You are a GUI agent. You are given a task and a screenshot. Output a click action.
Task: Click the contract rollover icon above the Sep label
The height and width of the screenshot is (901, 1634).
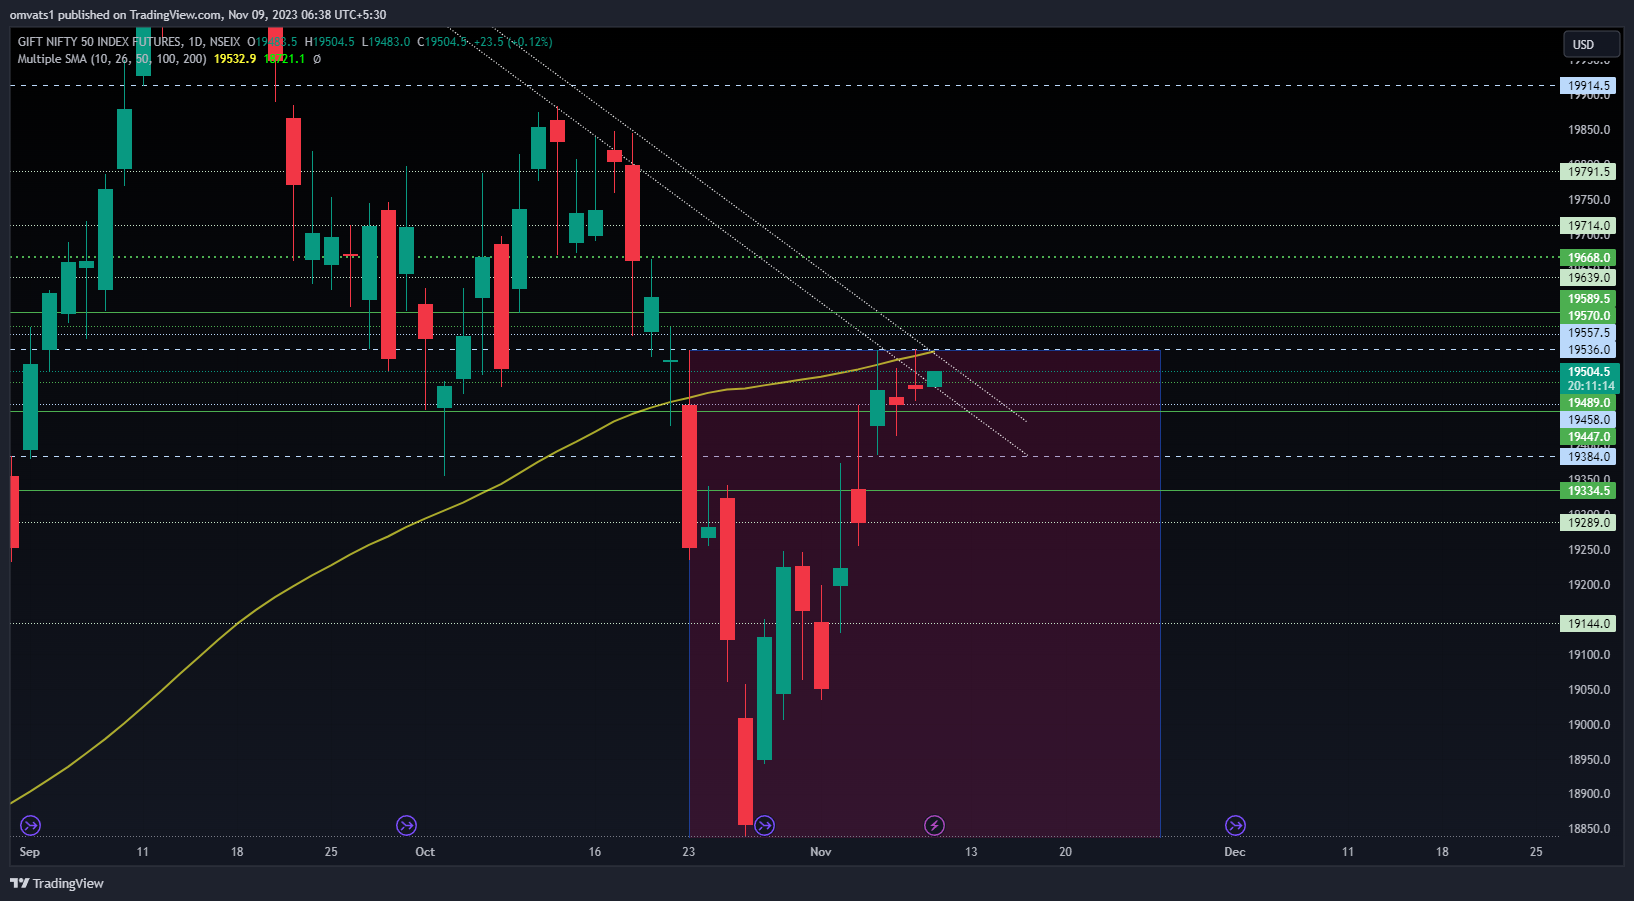coord(30,825)
